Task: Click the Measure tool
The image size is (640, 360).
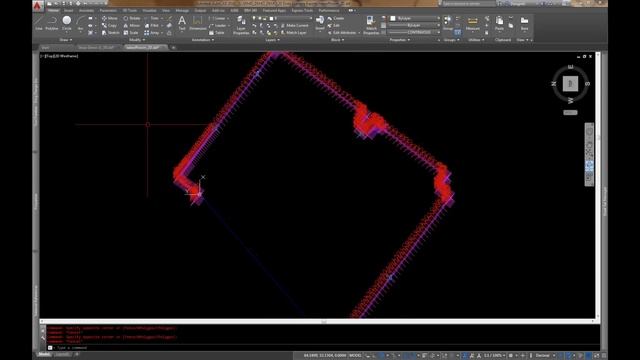Action: (473, 23)
